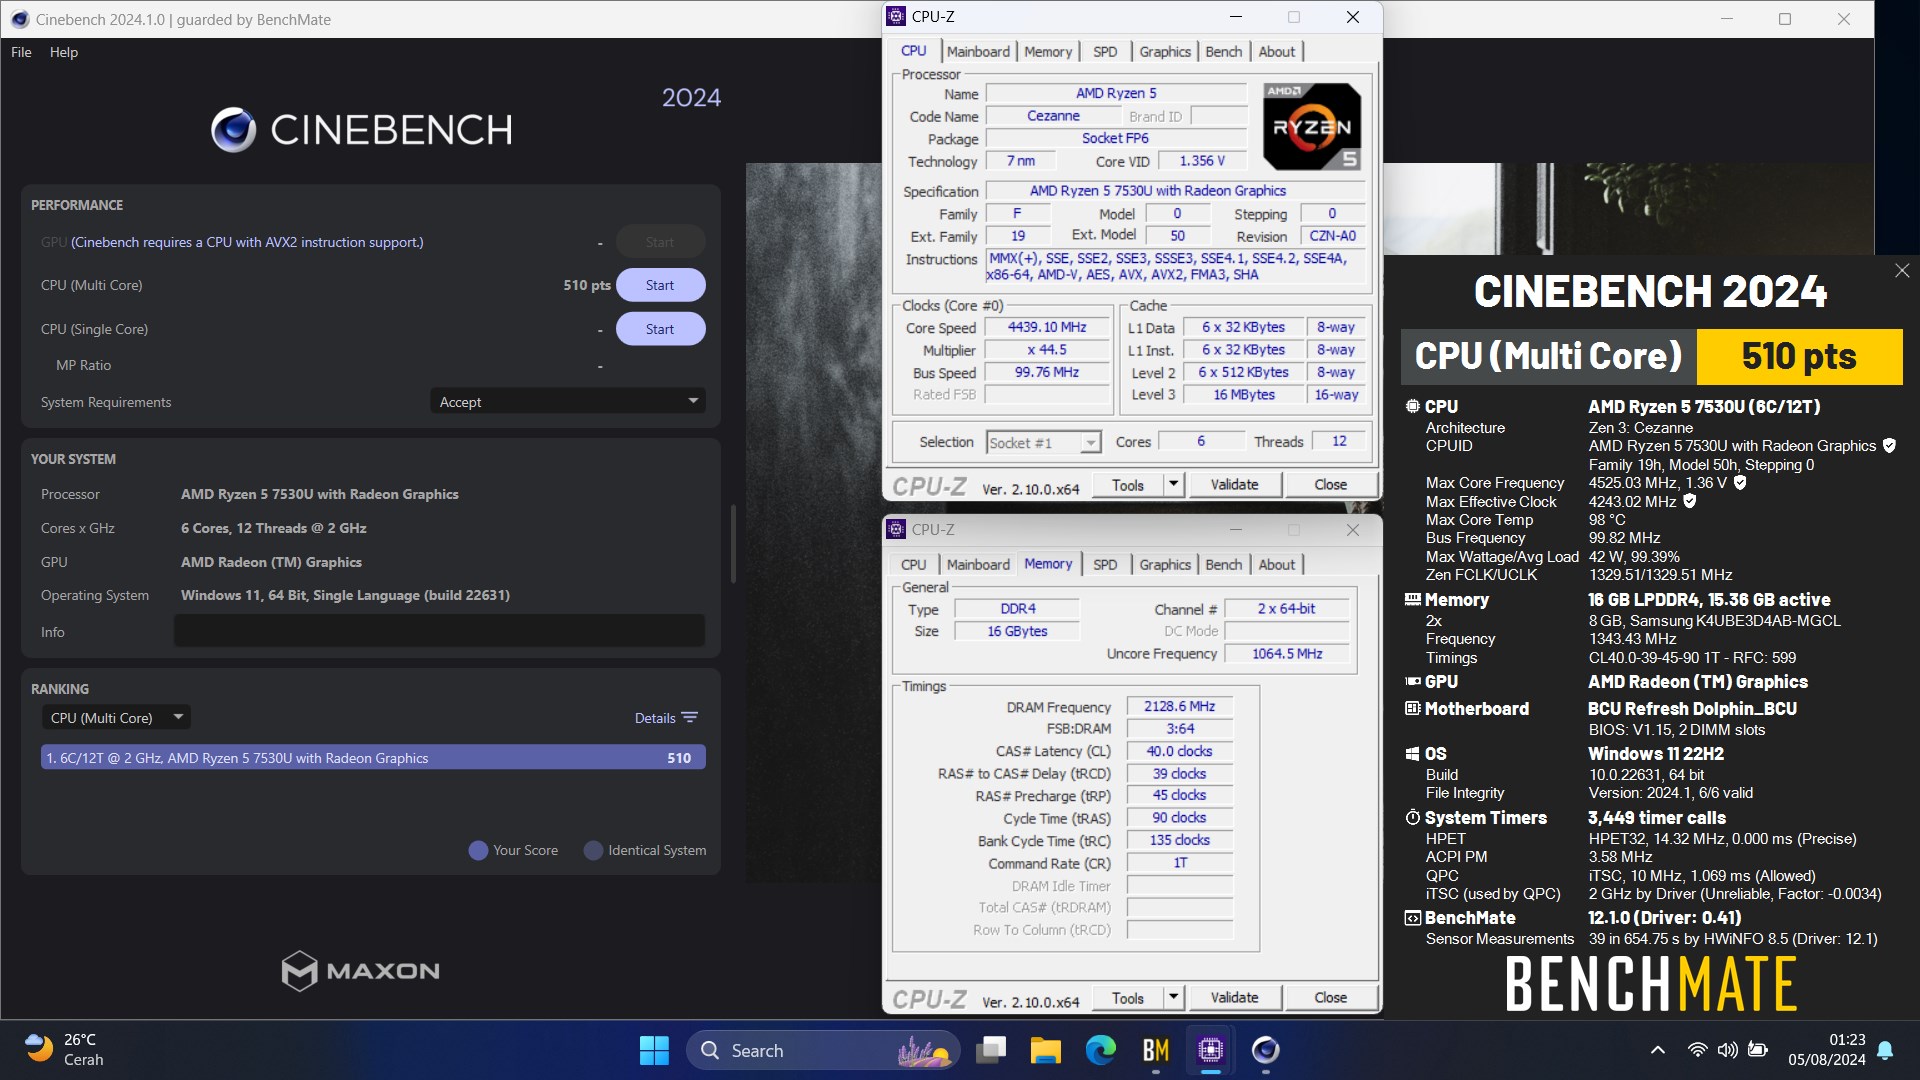The width and height of the screenshot is (1920, 1080).
Task: Open the Help menu in Cinebench
Action: click(64, 52)
